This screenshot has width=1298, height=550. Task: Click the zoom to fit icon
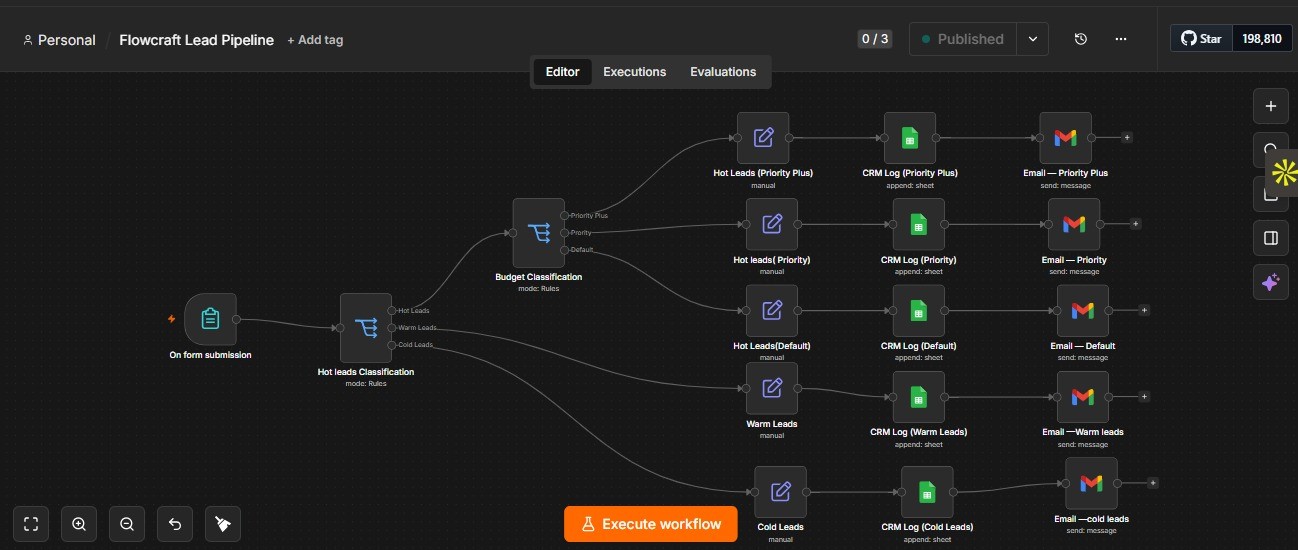[30, 523]
